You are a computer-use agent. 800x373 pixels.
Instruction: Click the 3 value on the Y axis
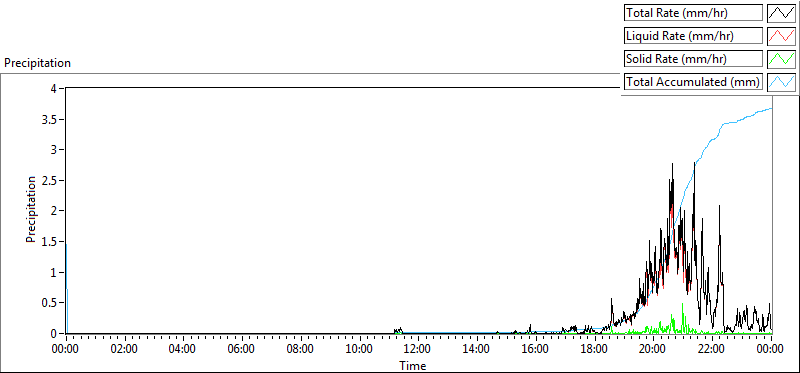pos(55,150)
